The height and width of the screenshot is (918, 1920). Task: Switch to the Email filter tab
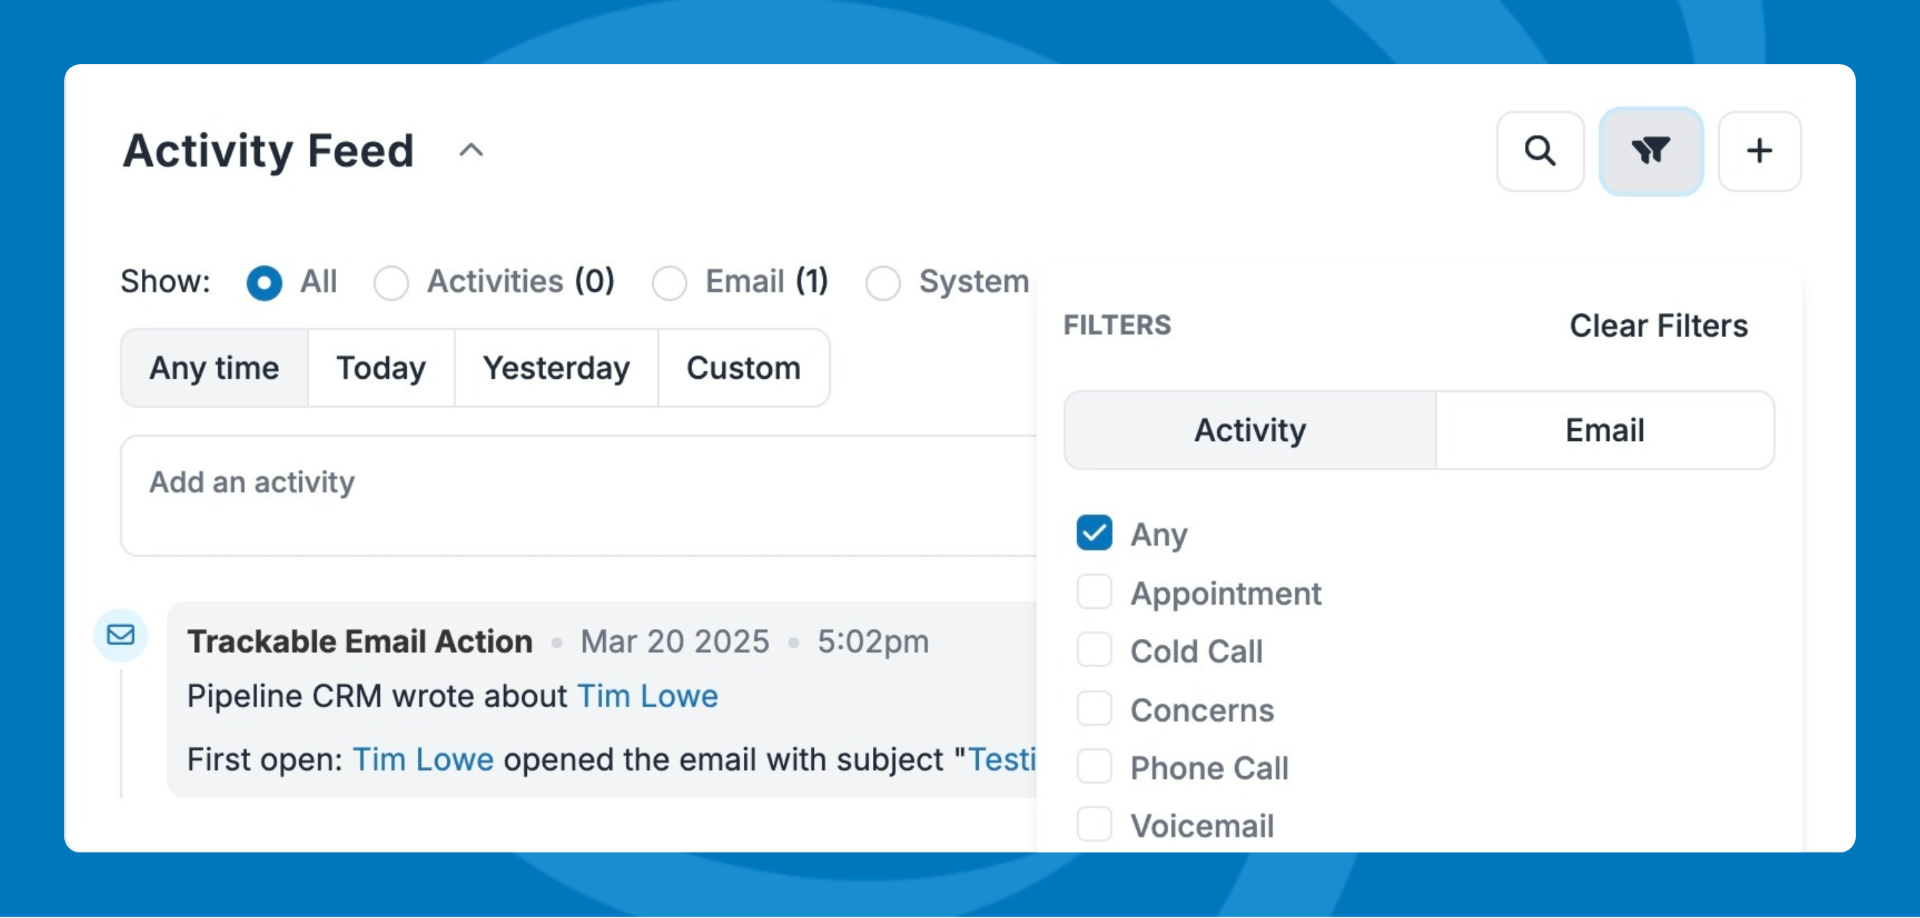coord(1604,430)
